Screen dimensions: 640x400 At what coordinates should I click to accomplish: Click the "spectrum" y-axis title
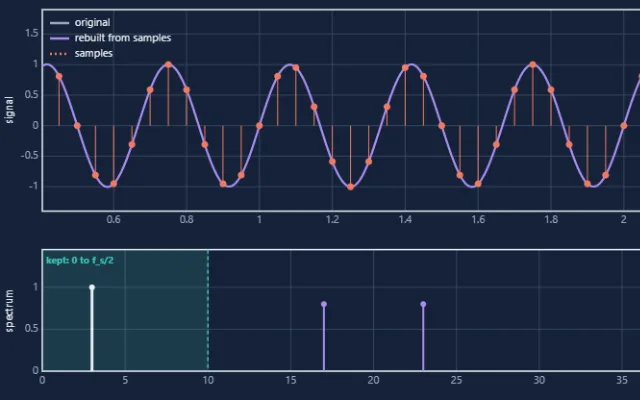[9, 311]
